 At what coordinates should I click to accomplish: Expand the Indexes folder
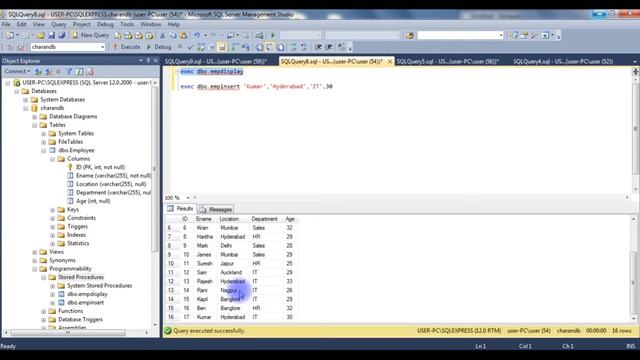(x=53, y=235)
